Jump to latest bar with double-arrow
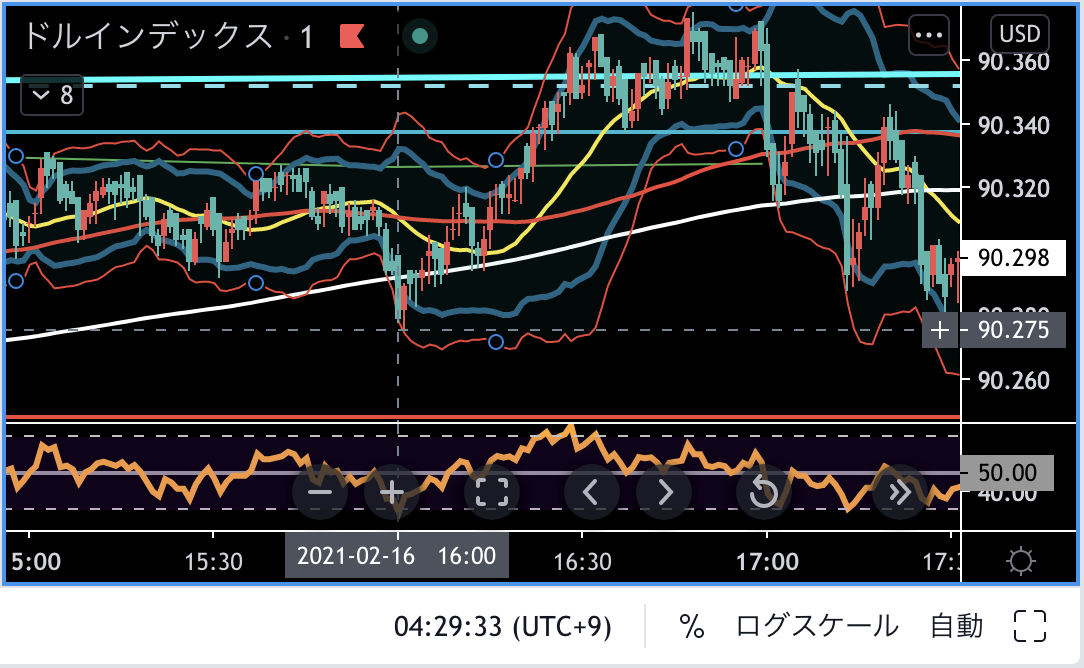This screenshot has height=668, width=1084. (x=899, y=492)
